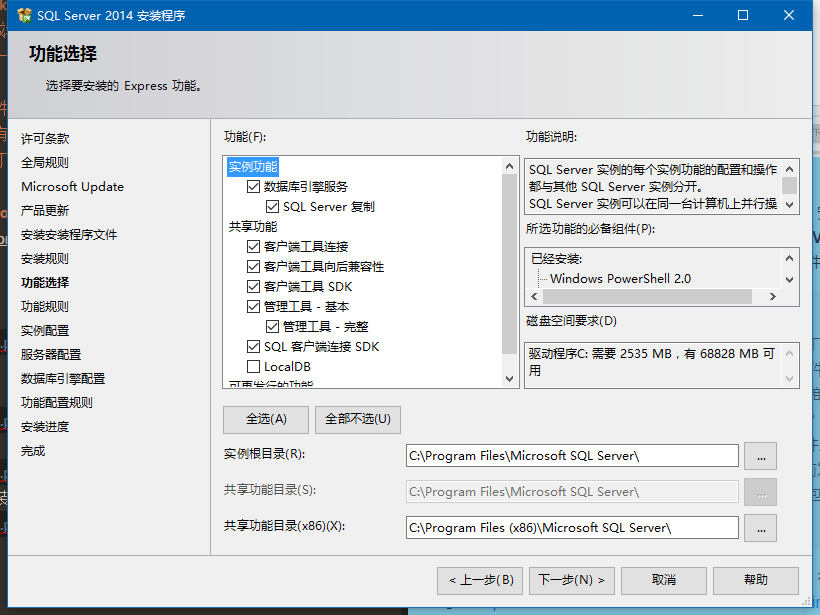Viewport: 820px width, 615px height.
Task: Toggle 管理工具 - 基本 checkbox
Action: point(254,306)
